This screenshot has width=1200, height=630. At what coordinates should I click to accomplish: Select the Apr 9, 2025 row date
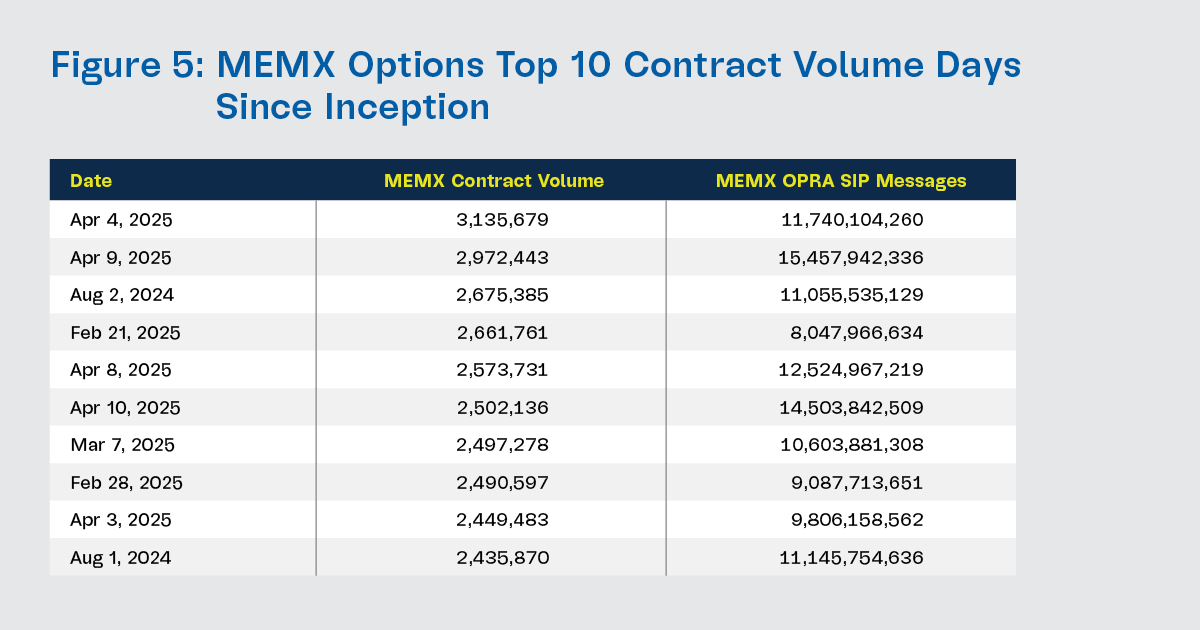click(120, 258)
